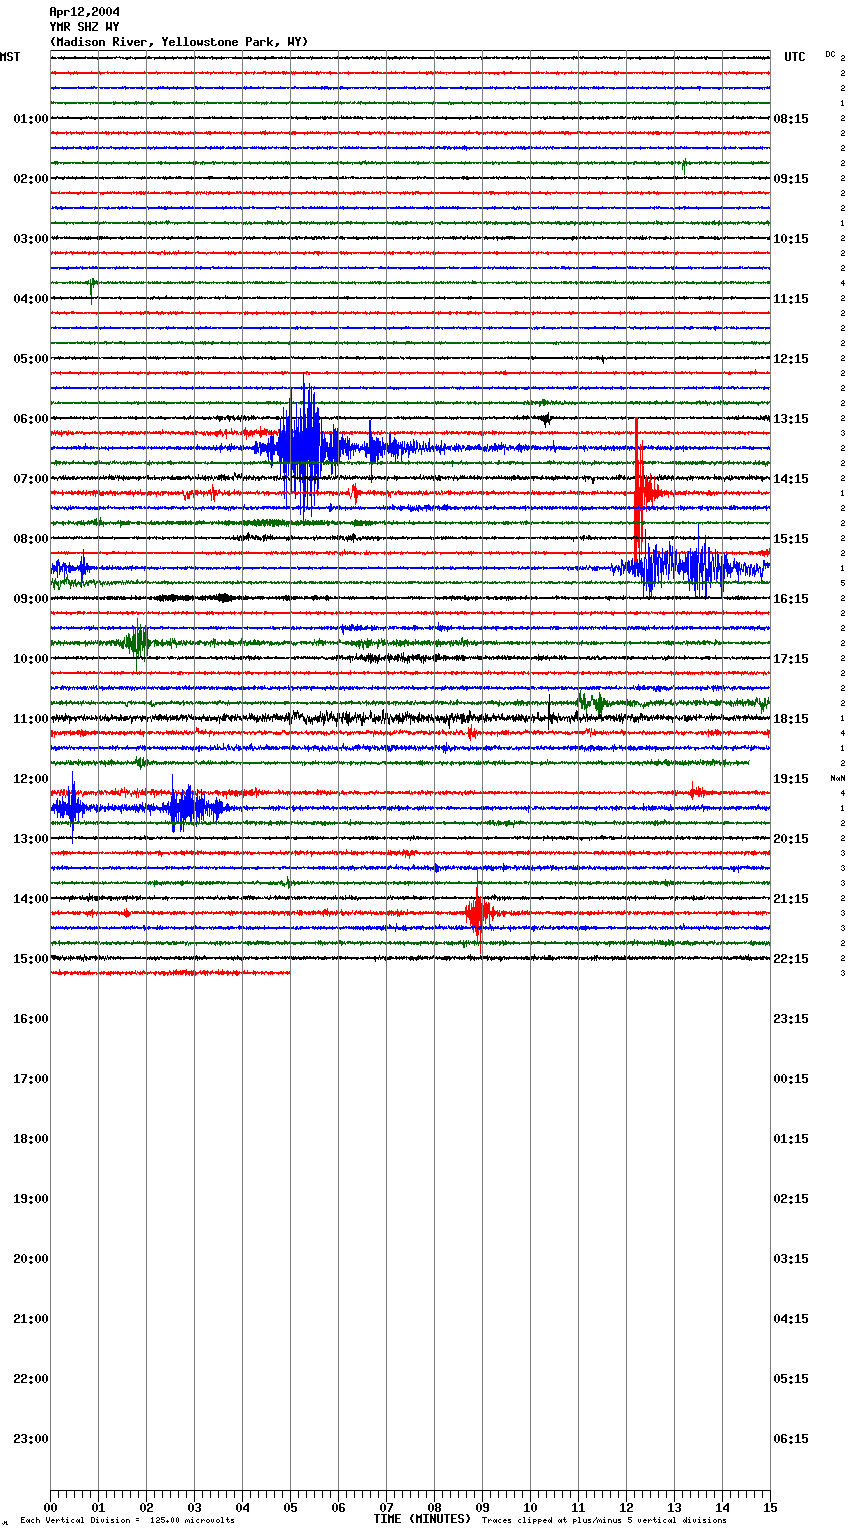Select the "13:00" MST hour label
Viewport: 850px width, 1534px height.
[31, 839]
